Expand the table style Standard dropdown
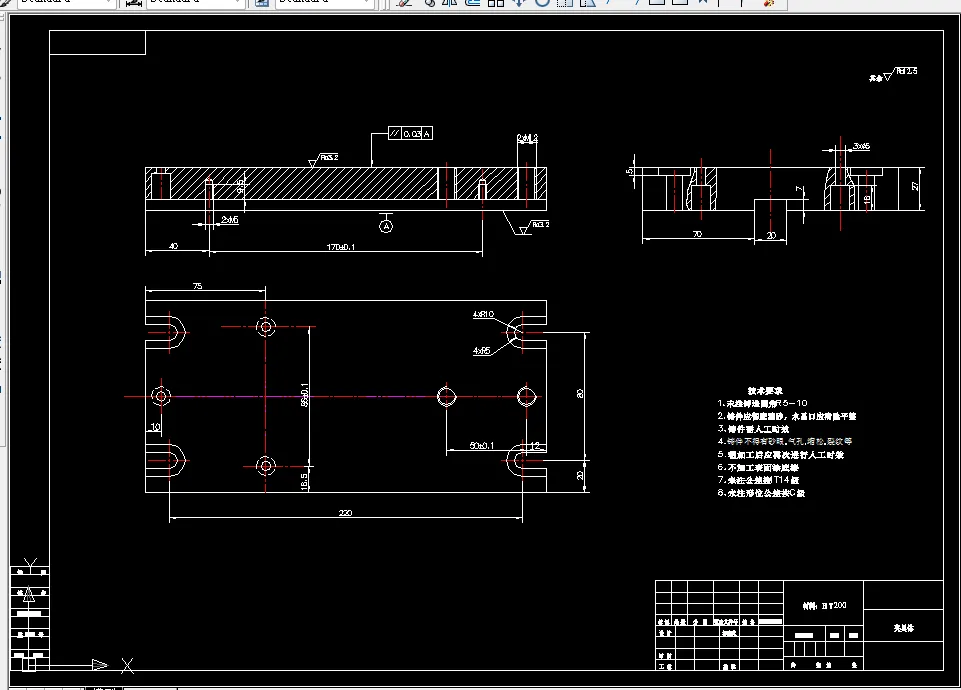The image size is (961, 690). click(x=324, y=2)
